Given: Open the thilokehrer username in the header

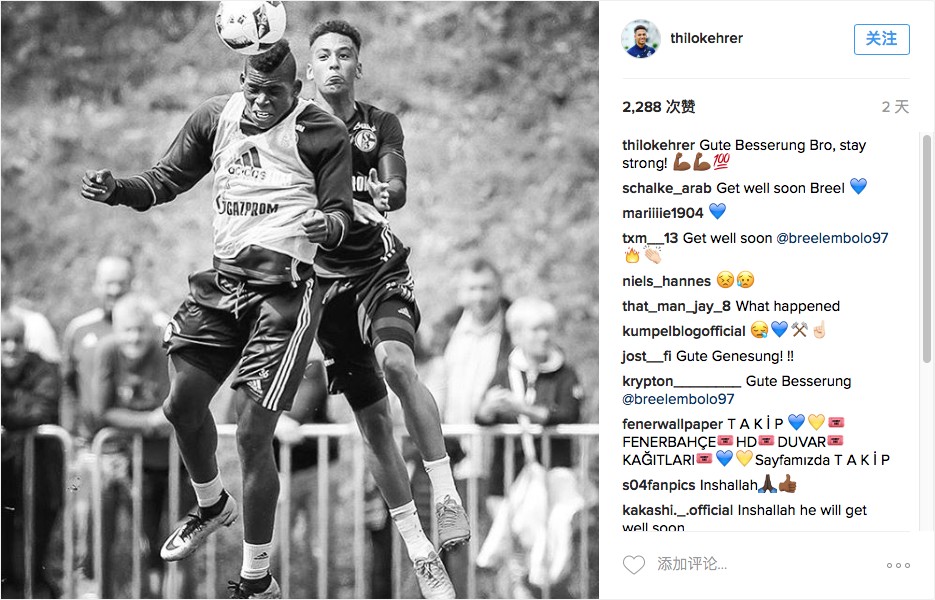Looking at the screenshot, I should 706,38.
